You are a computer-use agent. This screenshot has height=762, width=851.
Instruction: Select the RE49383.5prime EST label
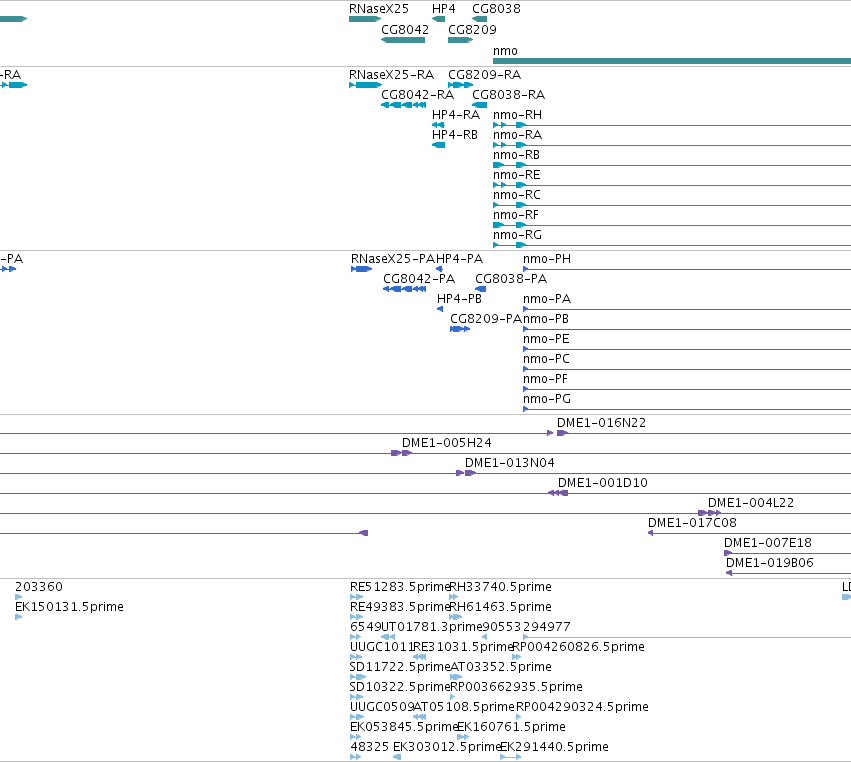pos(400,607)
